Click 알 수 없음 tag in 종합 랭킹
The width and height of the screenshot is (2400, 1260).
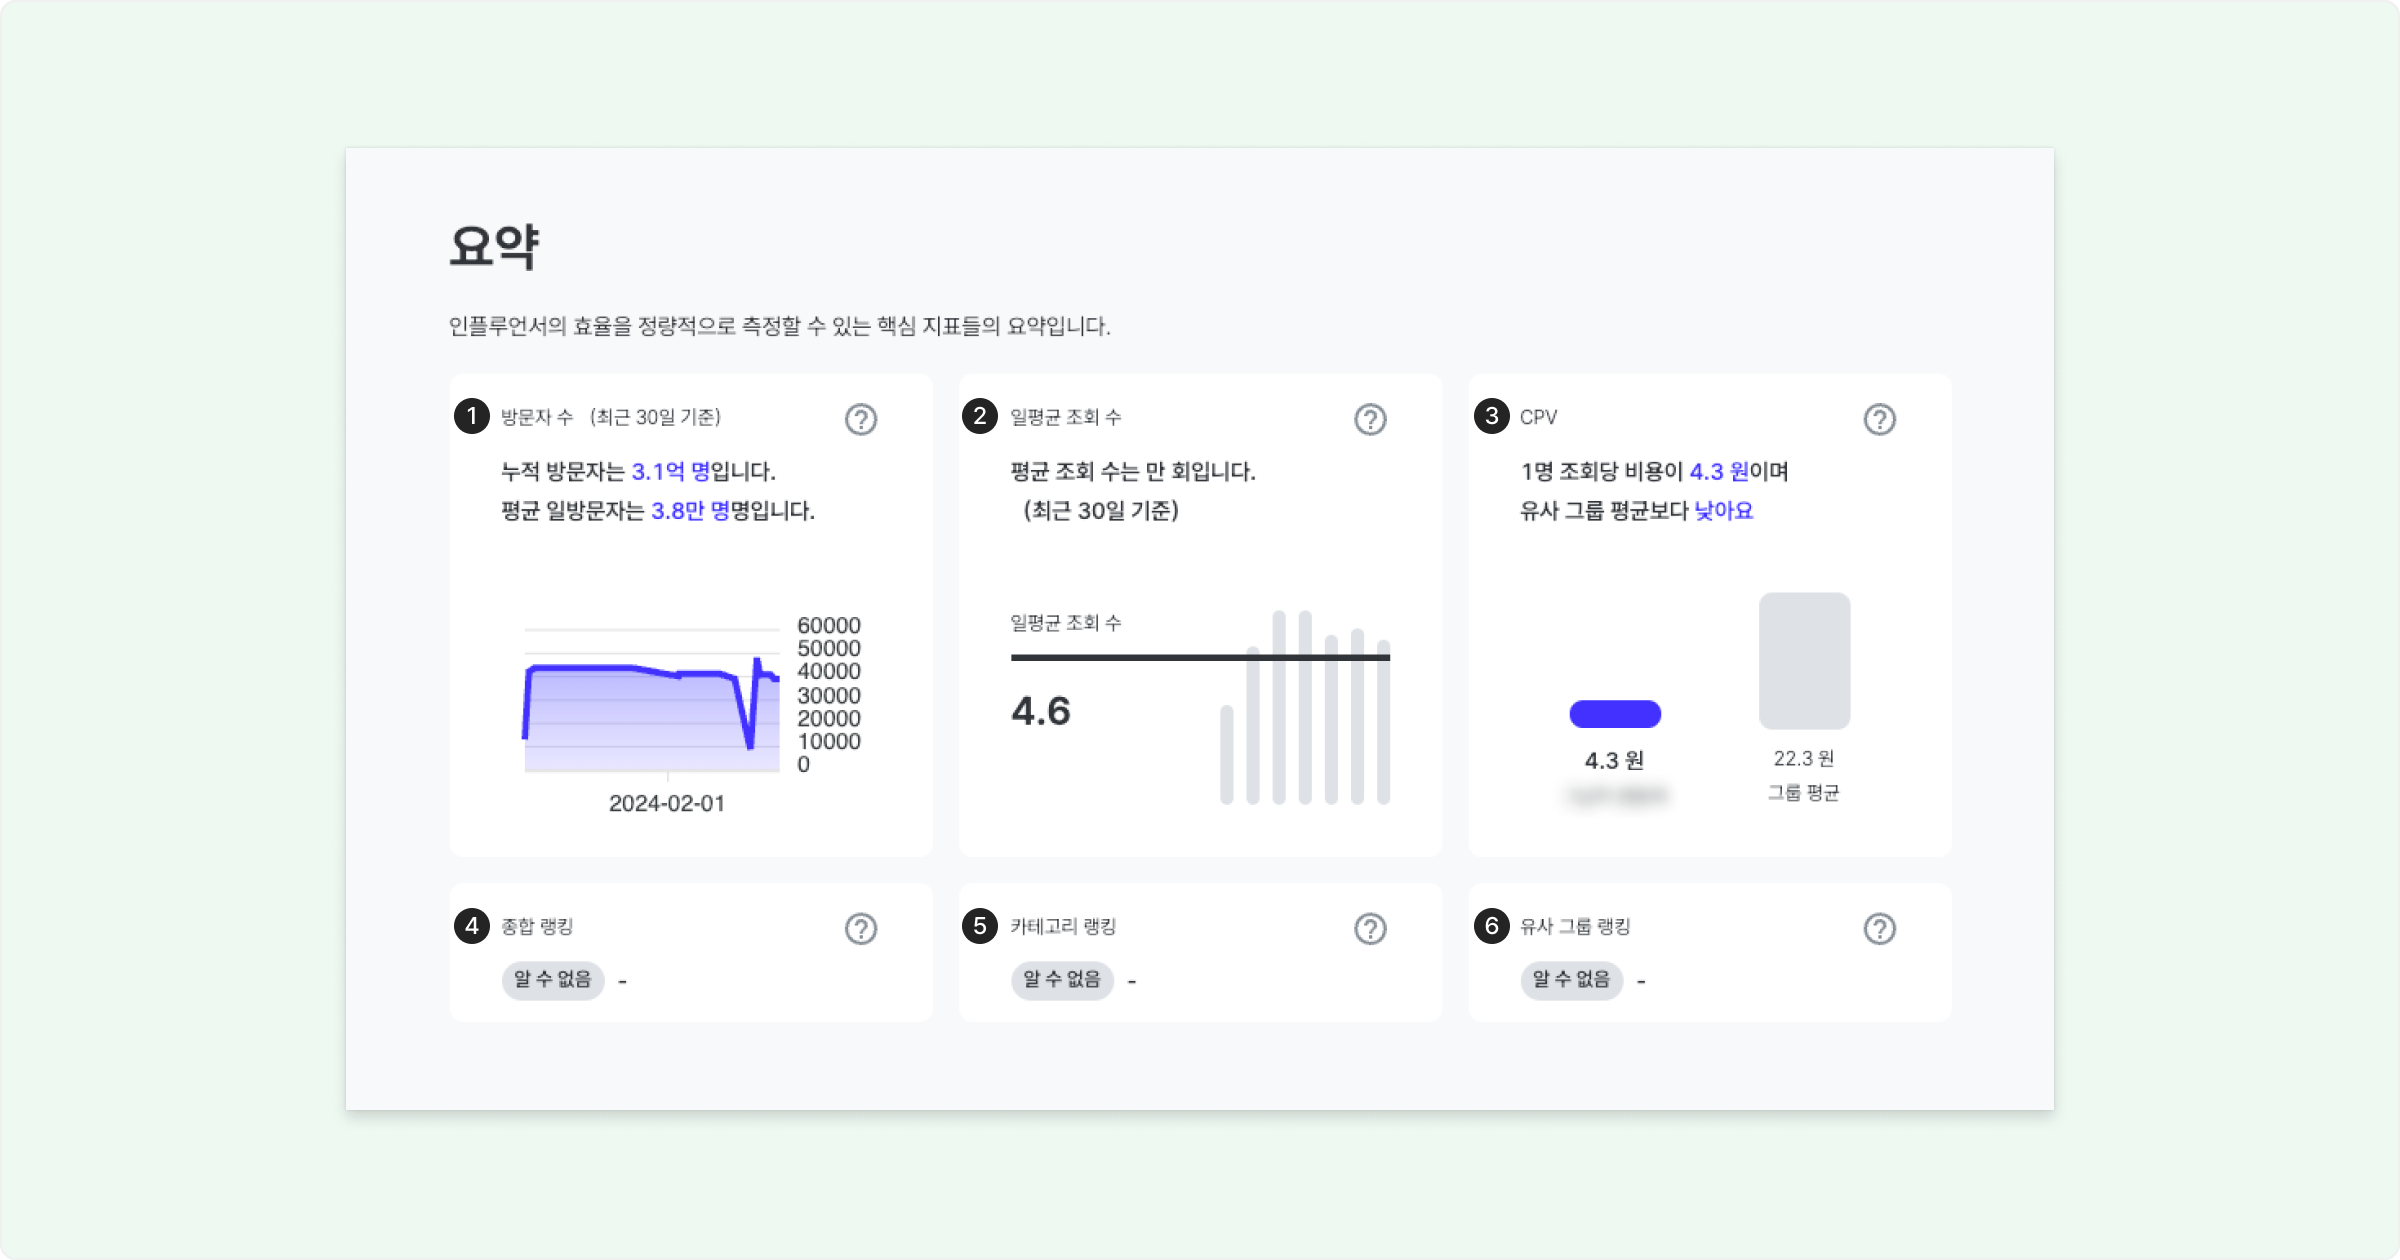[x=552, y=979]
